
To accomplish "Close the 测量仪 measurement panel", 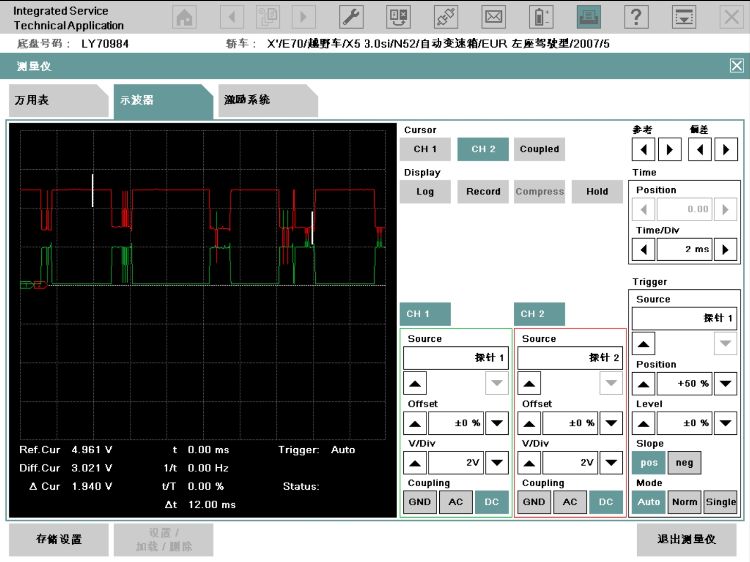I will (x=736, y=66).
